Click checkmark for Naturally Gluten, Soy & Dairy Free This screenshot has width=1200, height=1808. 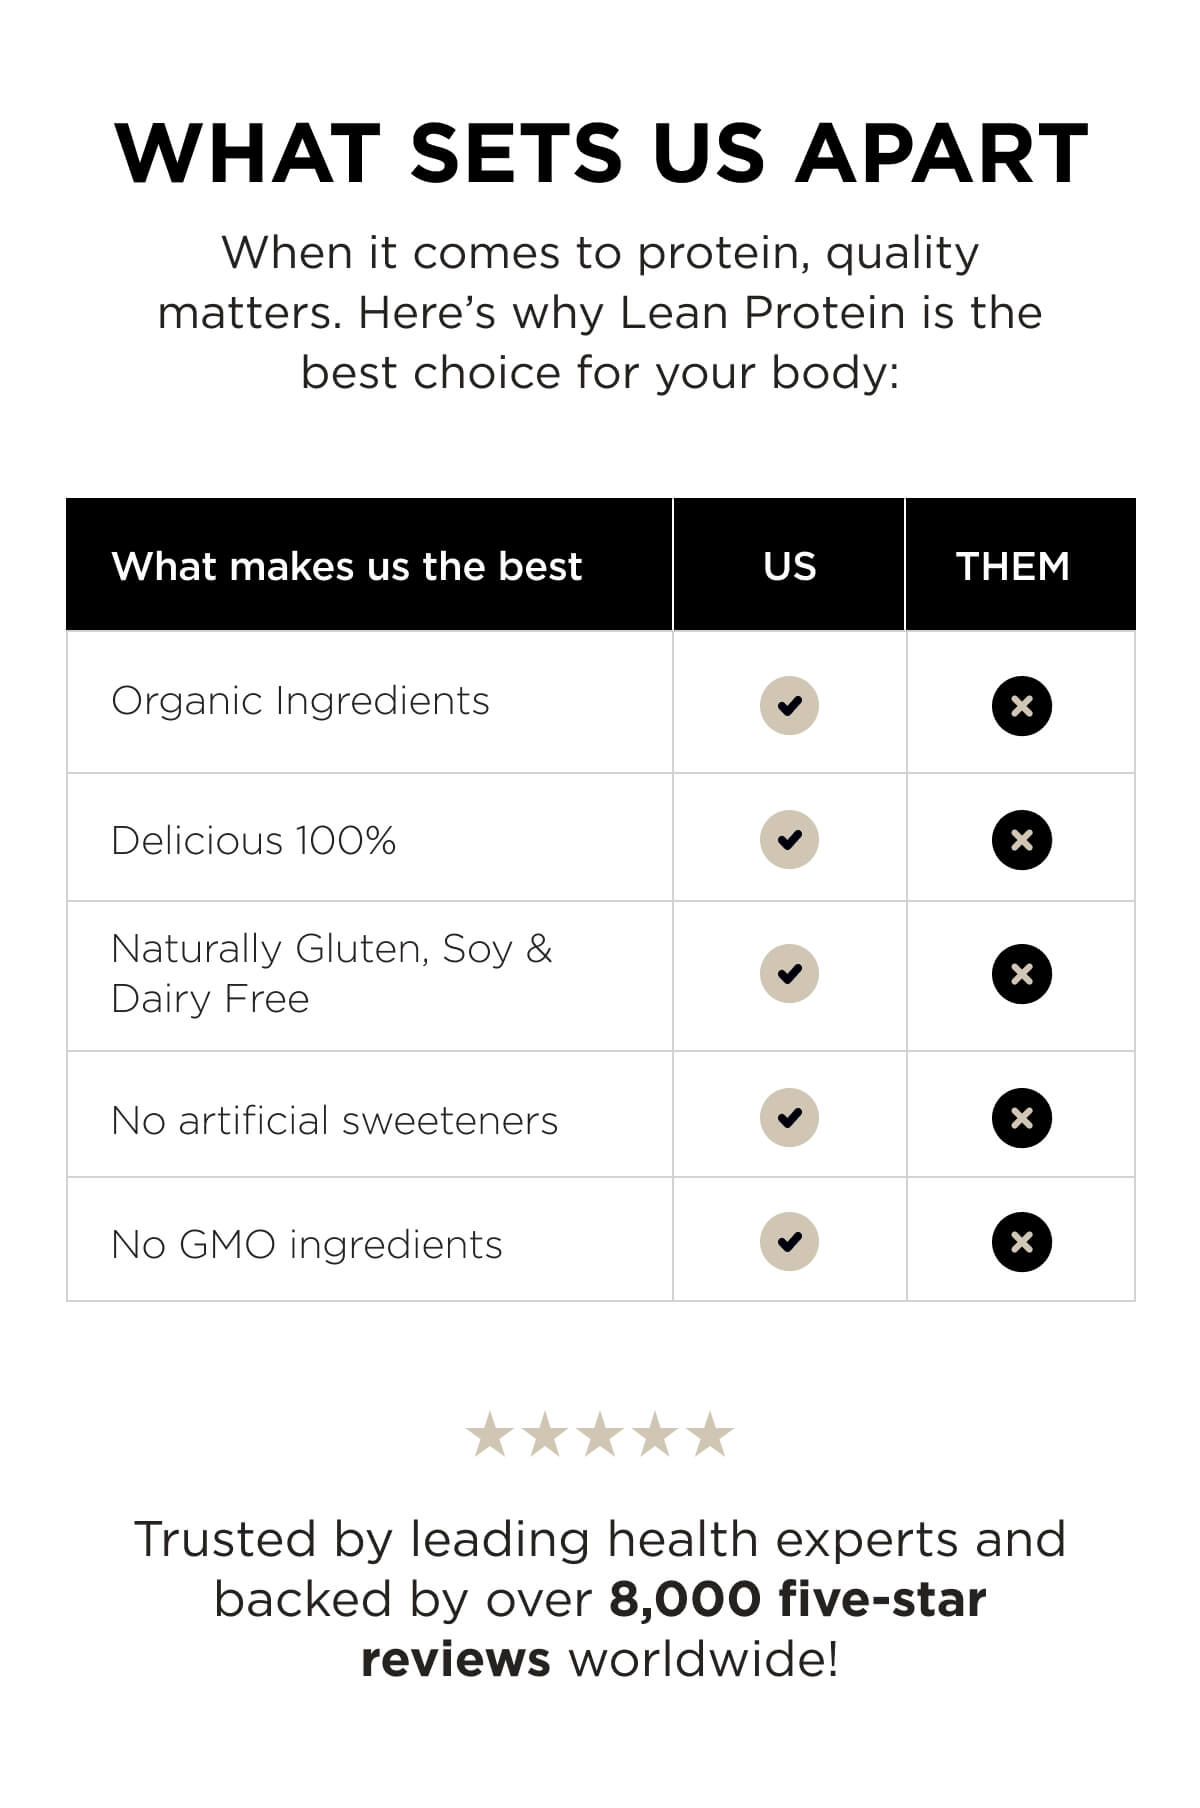(x=789, y=973)
